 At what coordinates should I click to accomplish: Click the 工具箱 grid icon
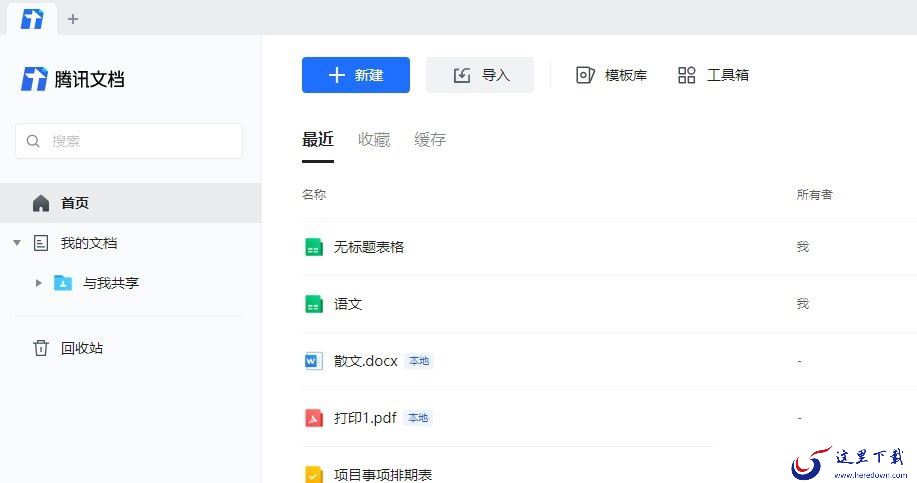point(687,75)
